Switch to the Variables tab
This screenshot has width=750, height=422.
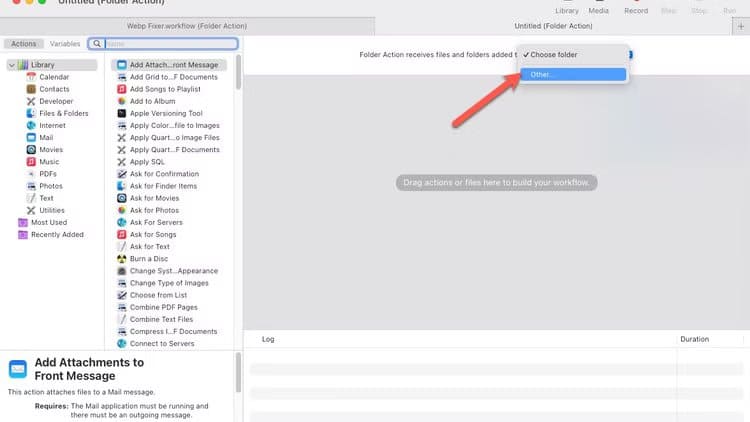65,44
